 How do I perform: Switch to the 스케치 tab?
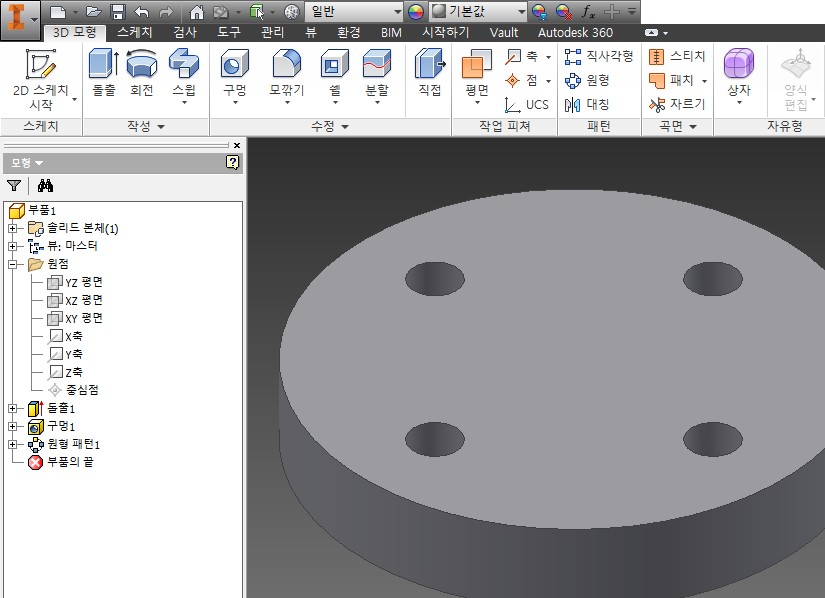(135, 33)
